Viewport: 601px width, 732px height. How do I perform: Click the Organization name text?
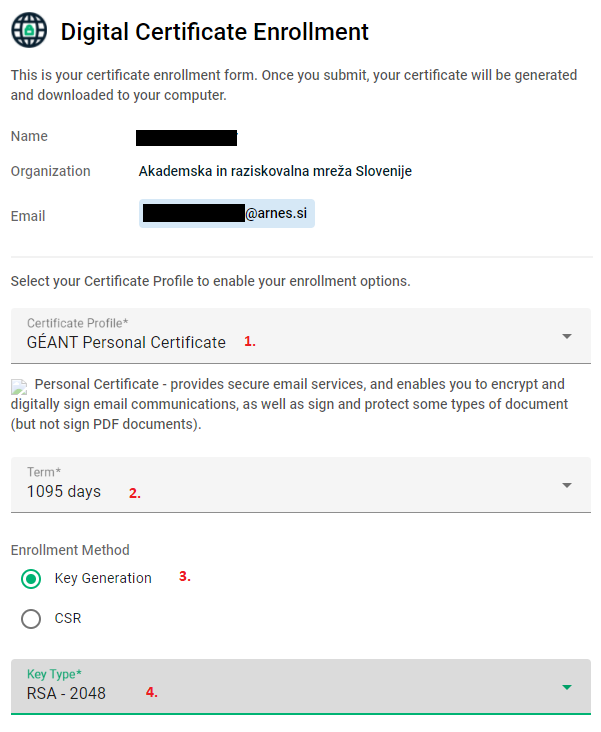pyautogui.click(x=275, y=171)
